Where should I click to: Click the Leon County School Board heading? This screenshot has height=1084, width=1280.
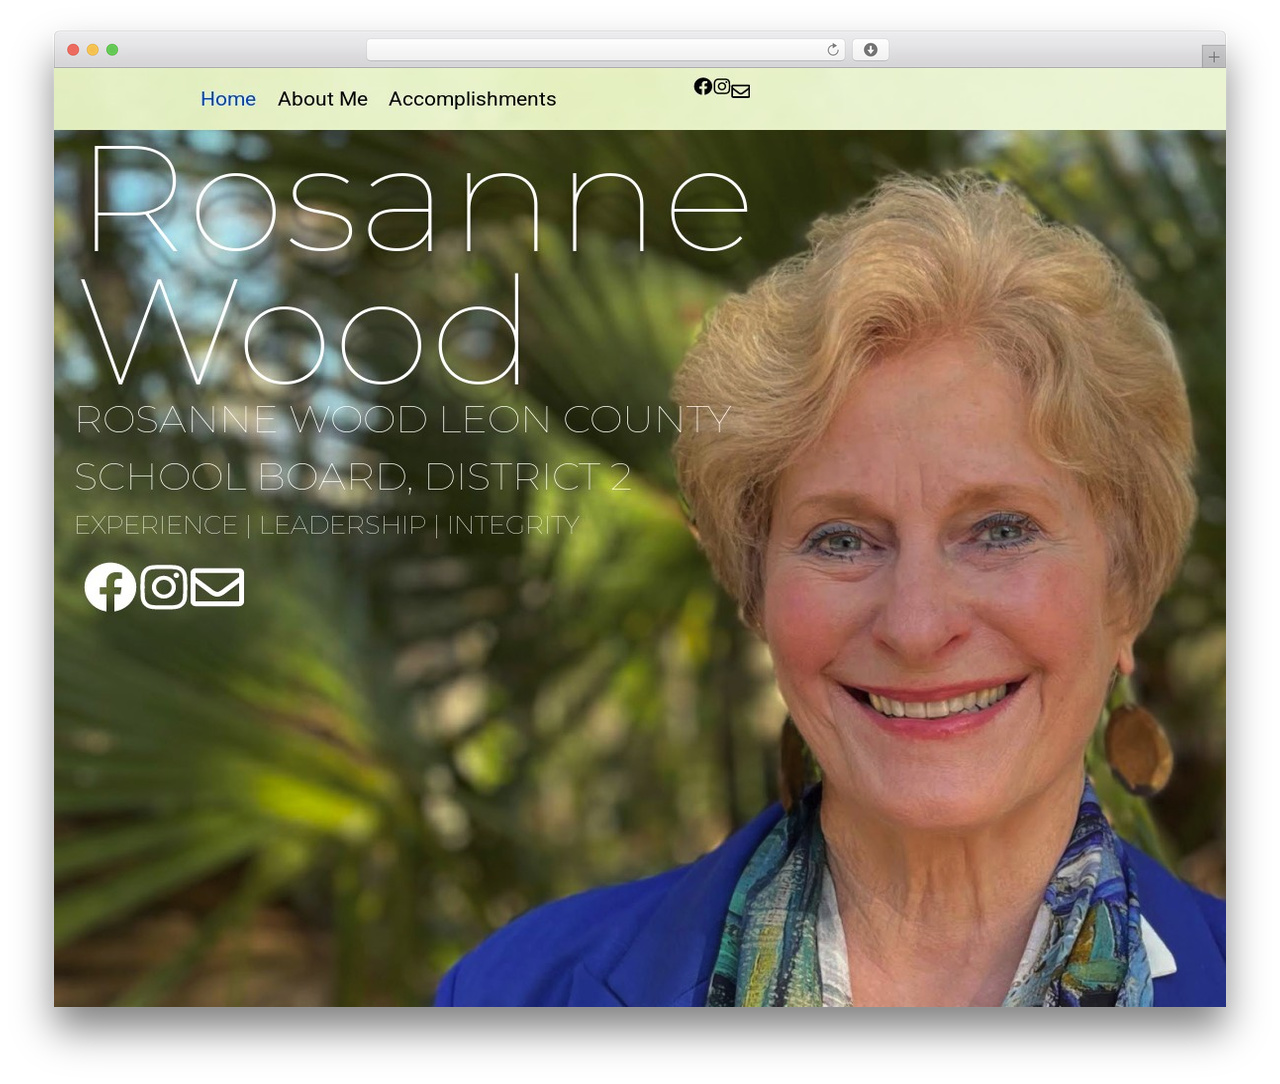[404, 448]
